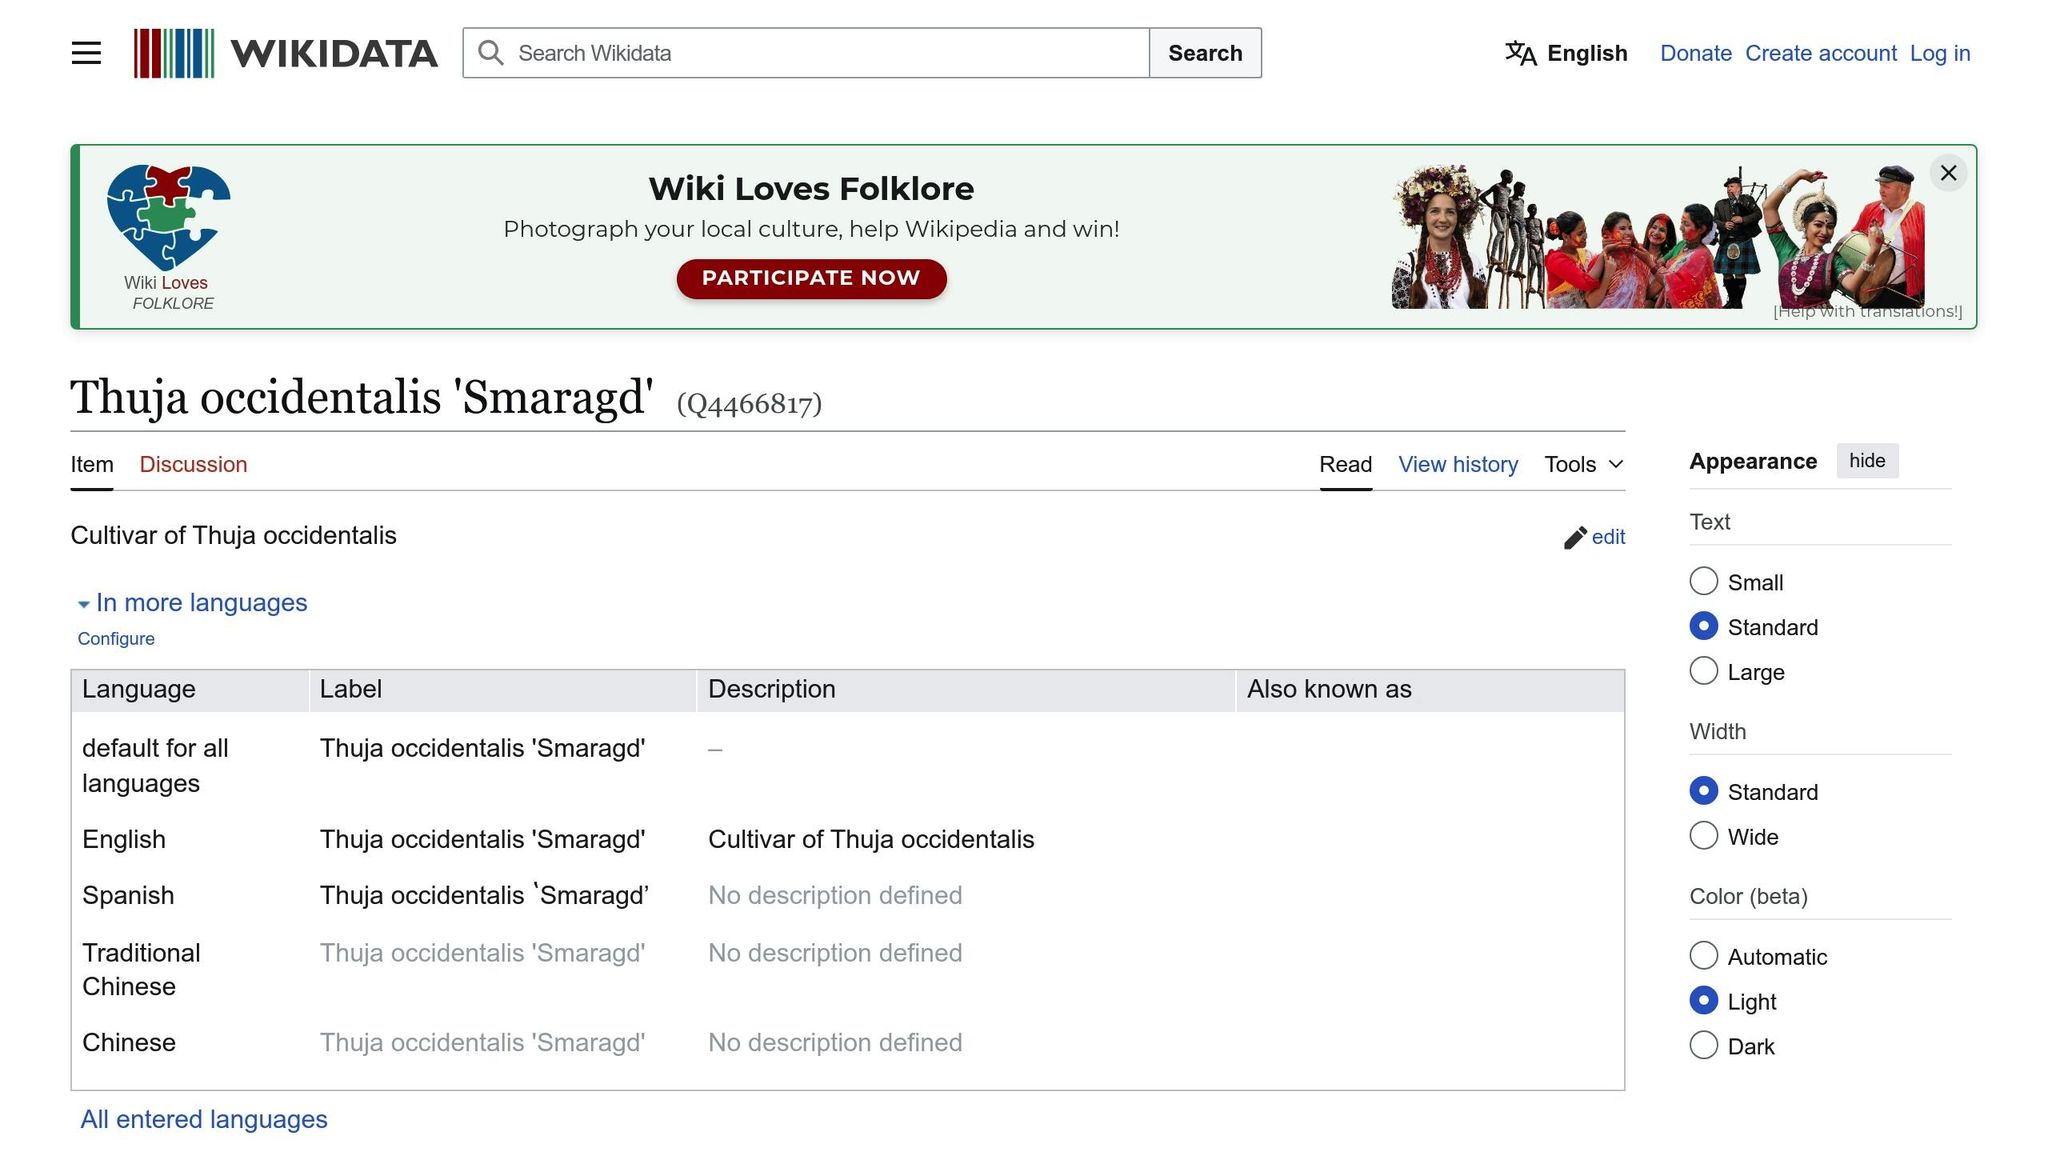Click the Wiki Loves Folklore heart logo
2048x1152 pixels.
click(168, 217)
